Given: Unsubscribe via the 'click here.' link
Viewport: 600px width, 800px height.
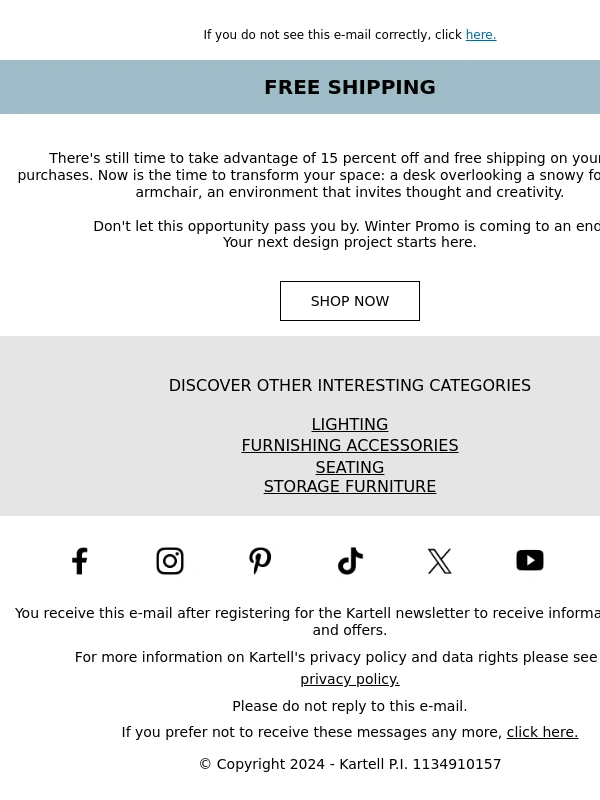Looking at the screenshot, I should (x=542, y=732).
